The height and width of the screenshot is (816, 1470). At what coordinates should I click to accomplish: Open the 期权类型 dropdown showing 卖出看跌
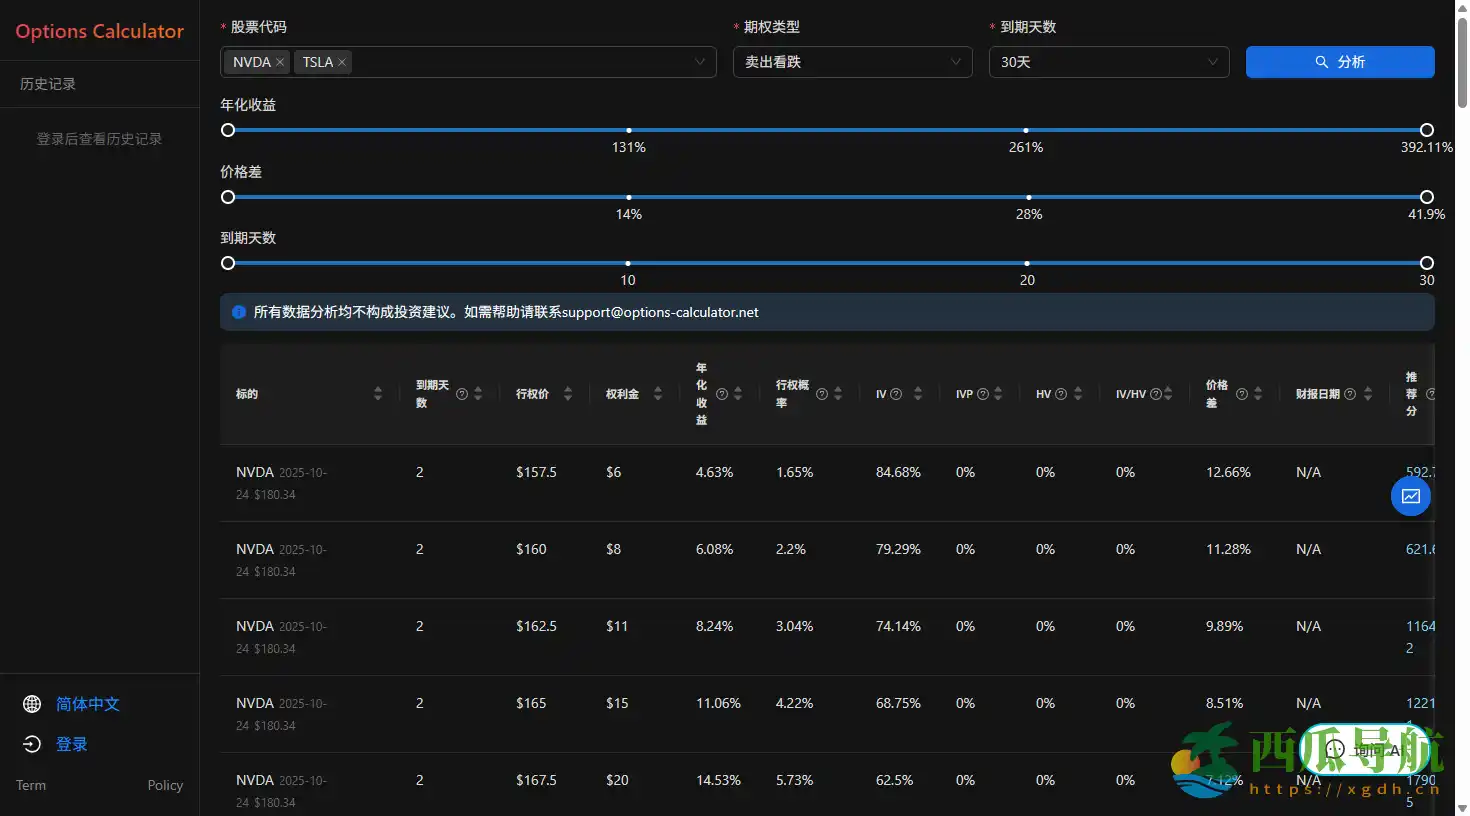pyautogui.click(x=852, y=62)
